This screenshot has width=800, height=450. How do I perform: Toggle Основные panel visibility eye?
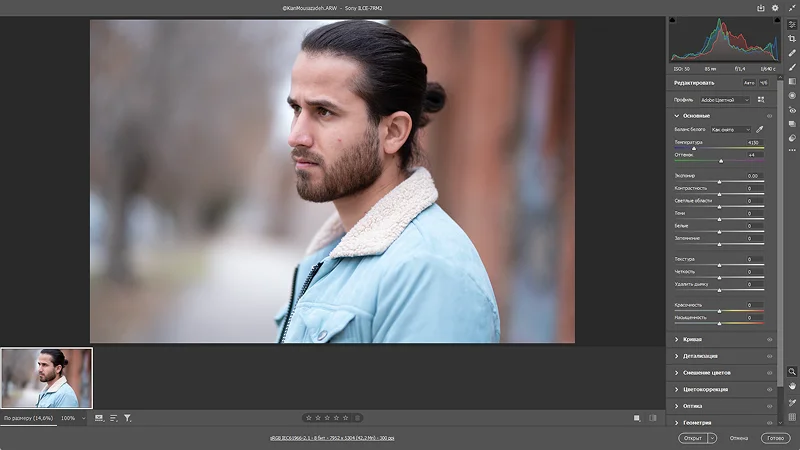[769, 115]
